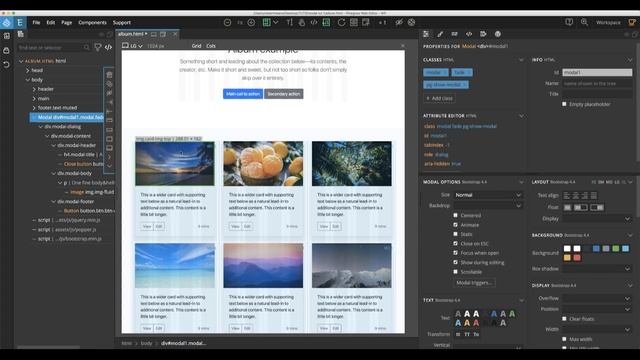Click the search magnifier icon at top right
640x360 pixels.
584,22
